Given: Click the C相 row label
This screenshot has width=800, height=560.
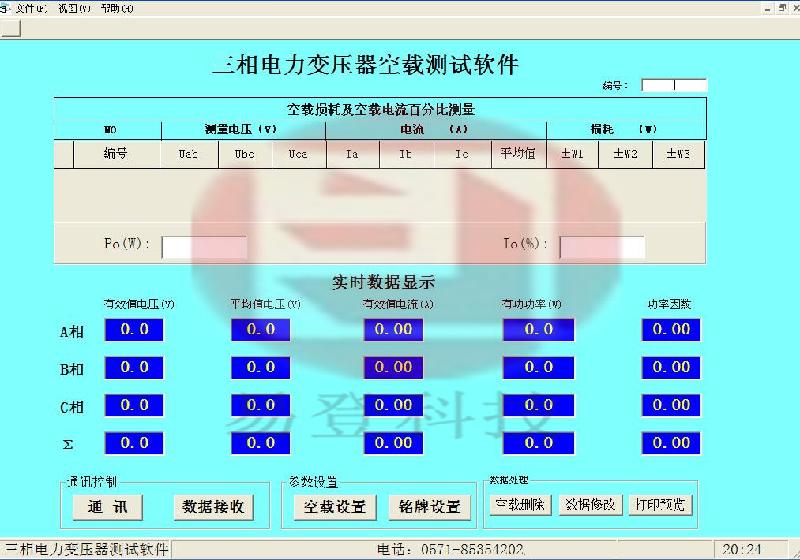Looking at the screenshot, I should point(72,408).
